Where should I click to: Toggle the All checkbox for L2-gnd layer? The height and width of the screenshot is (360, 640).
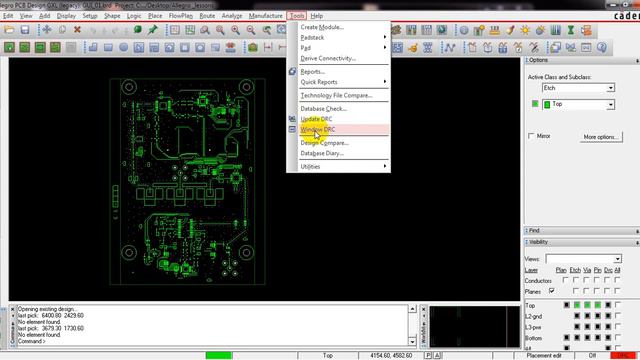click(618, 316)
